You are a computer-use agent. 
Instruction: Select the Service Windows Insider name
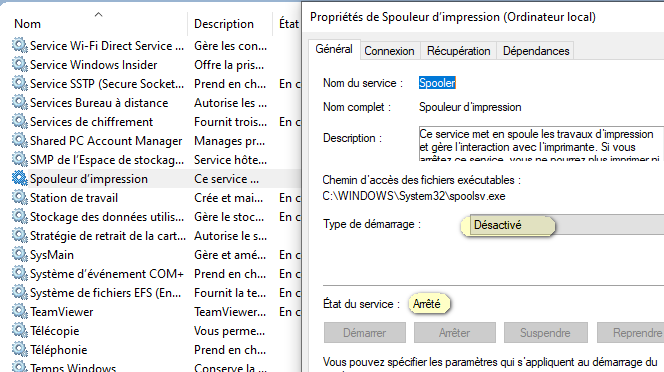(94, 64)
